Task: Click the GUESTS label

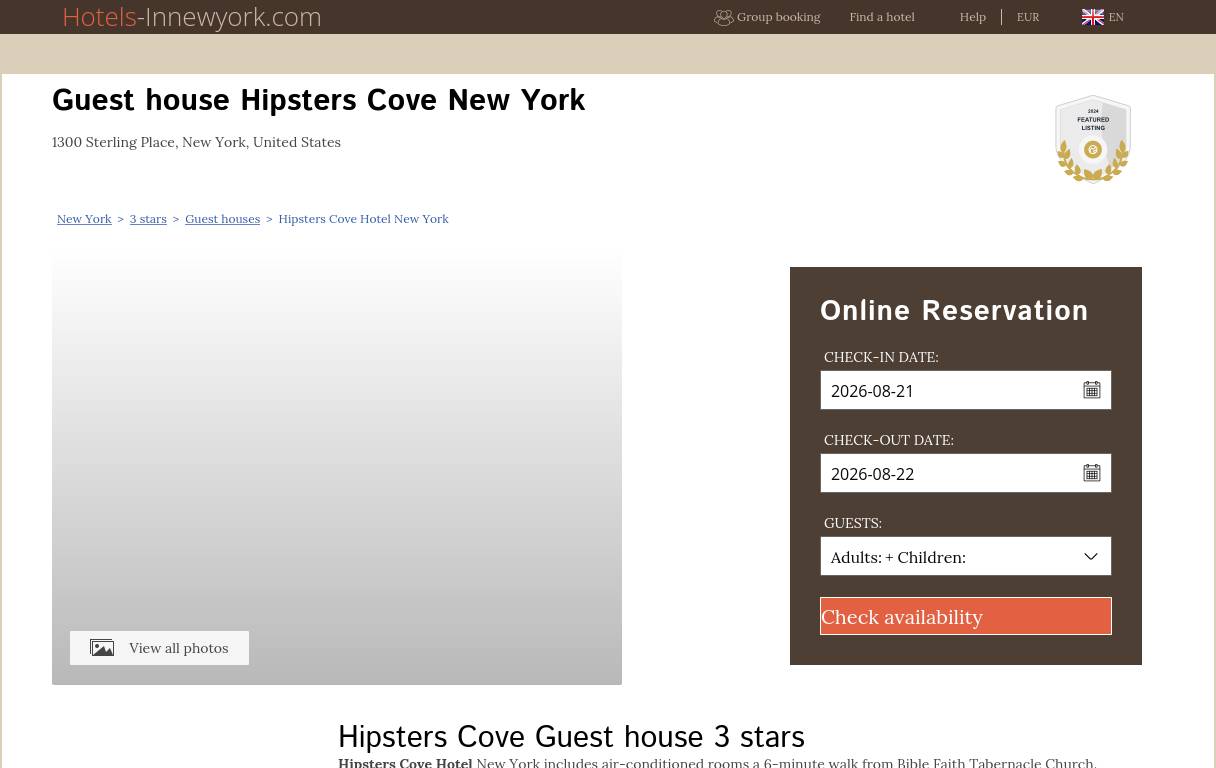Action: pyautogui.click(x=853, y=523)
